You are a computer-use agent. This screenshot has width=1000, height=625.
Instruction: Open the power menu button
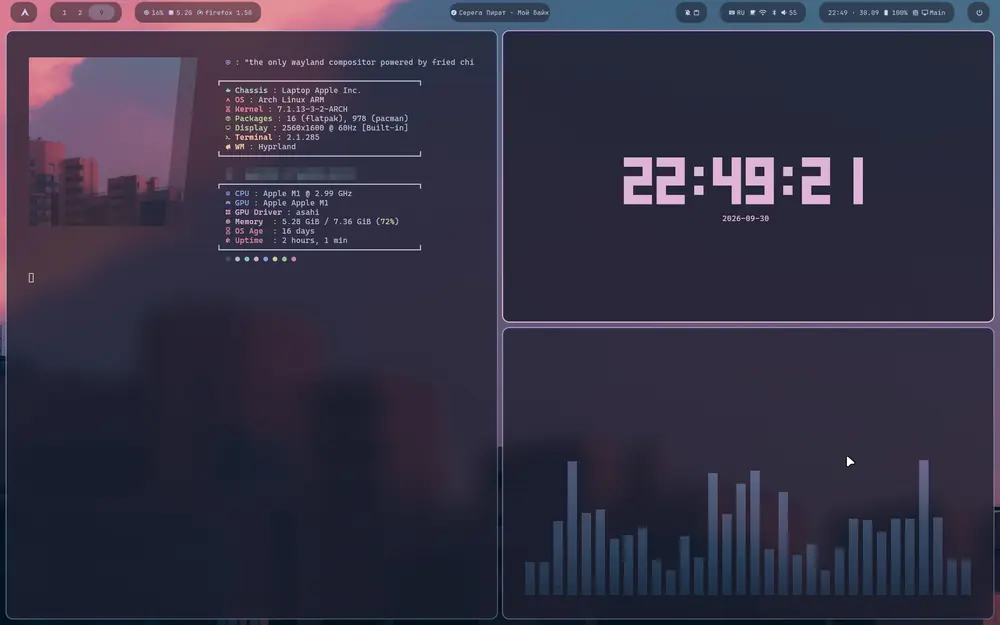point(979,13)
